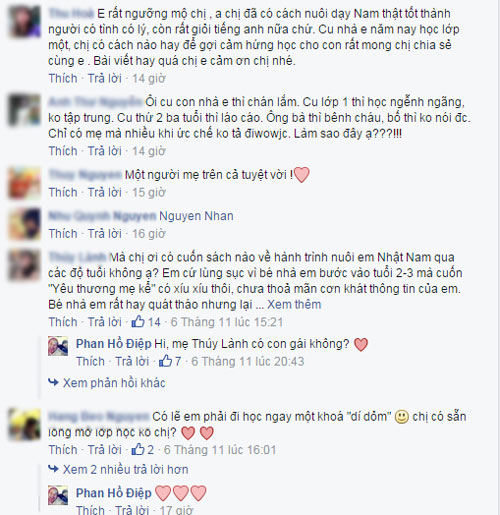Reply to the Nguyen Nhan tag comment

click(x=105, y=234)
